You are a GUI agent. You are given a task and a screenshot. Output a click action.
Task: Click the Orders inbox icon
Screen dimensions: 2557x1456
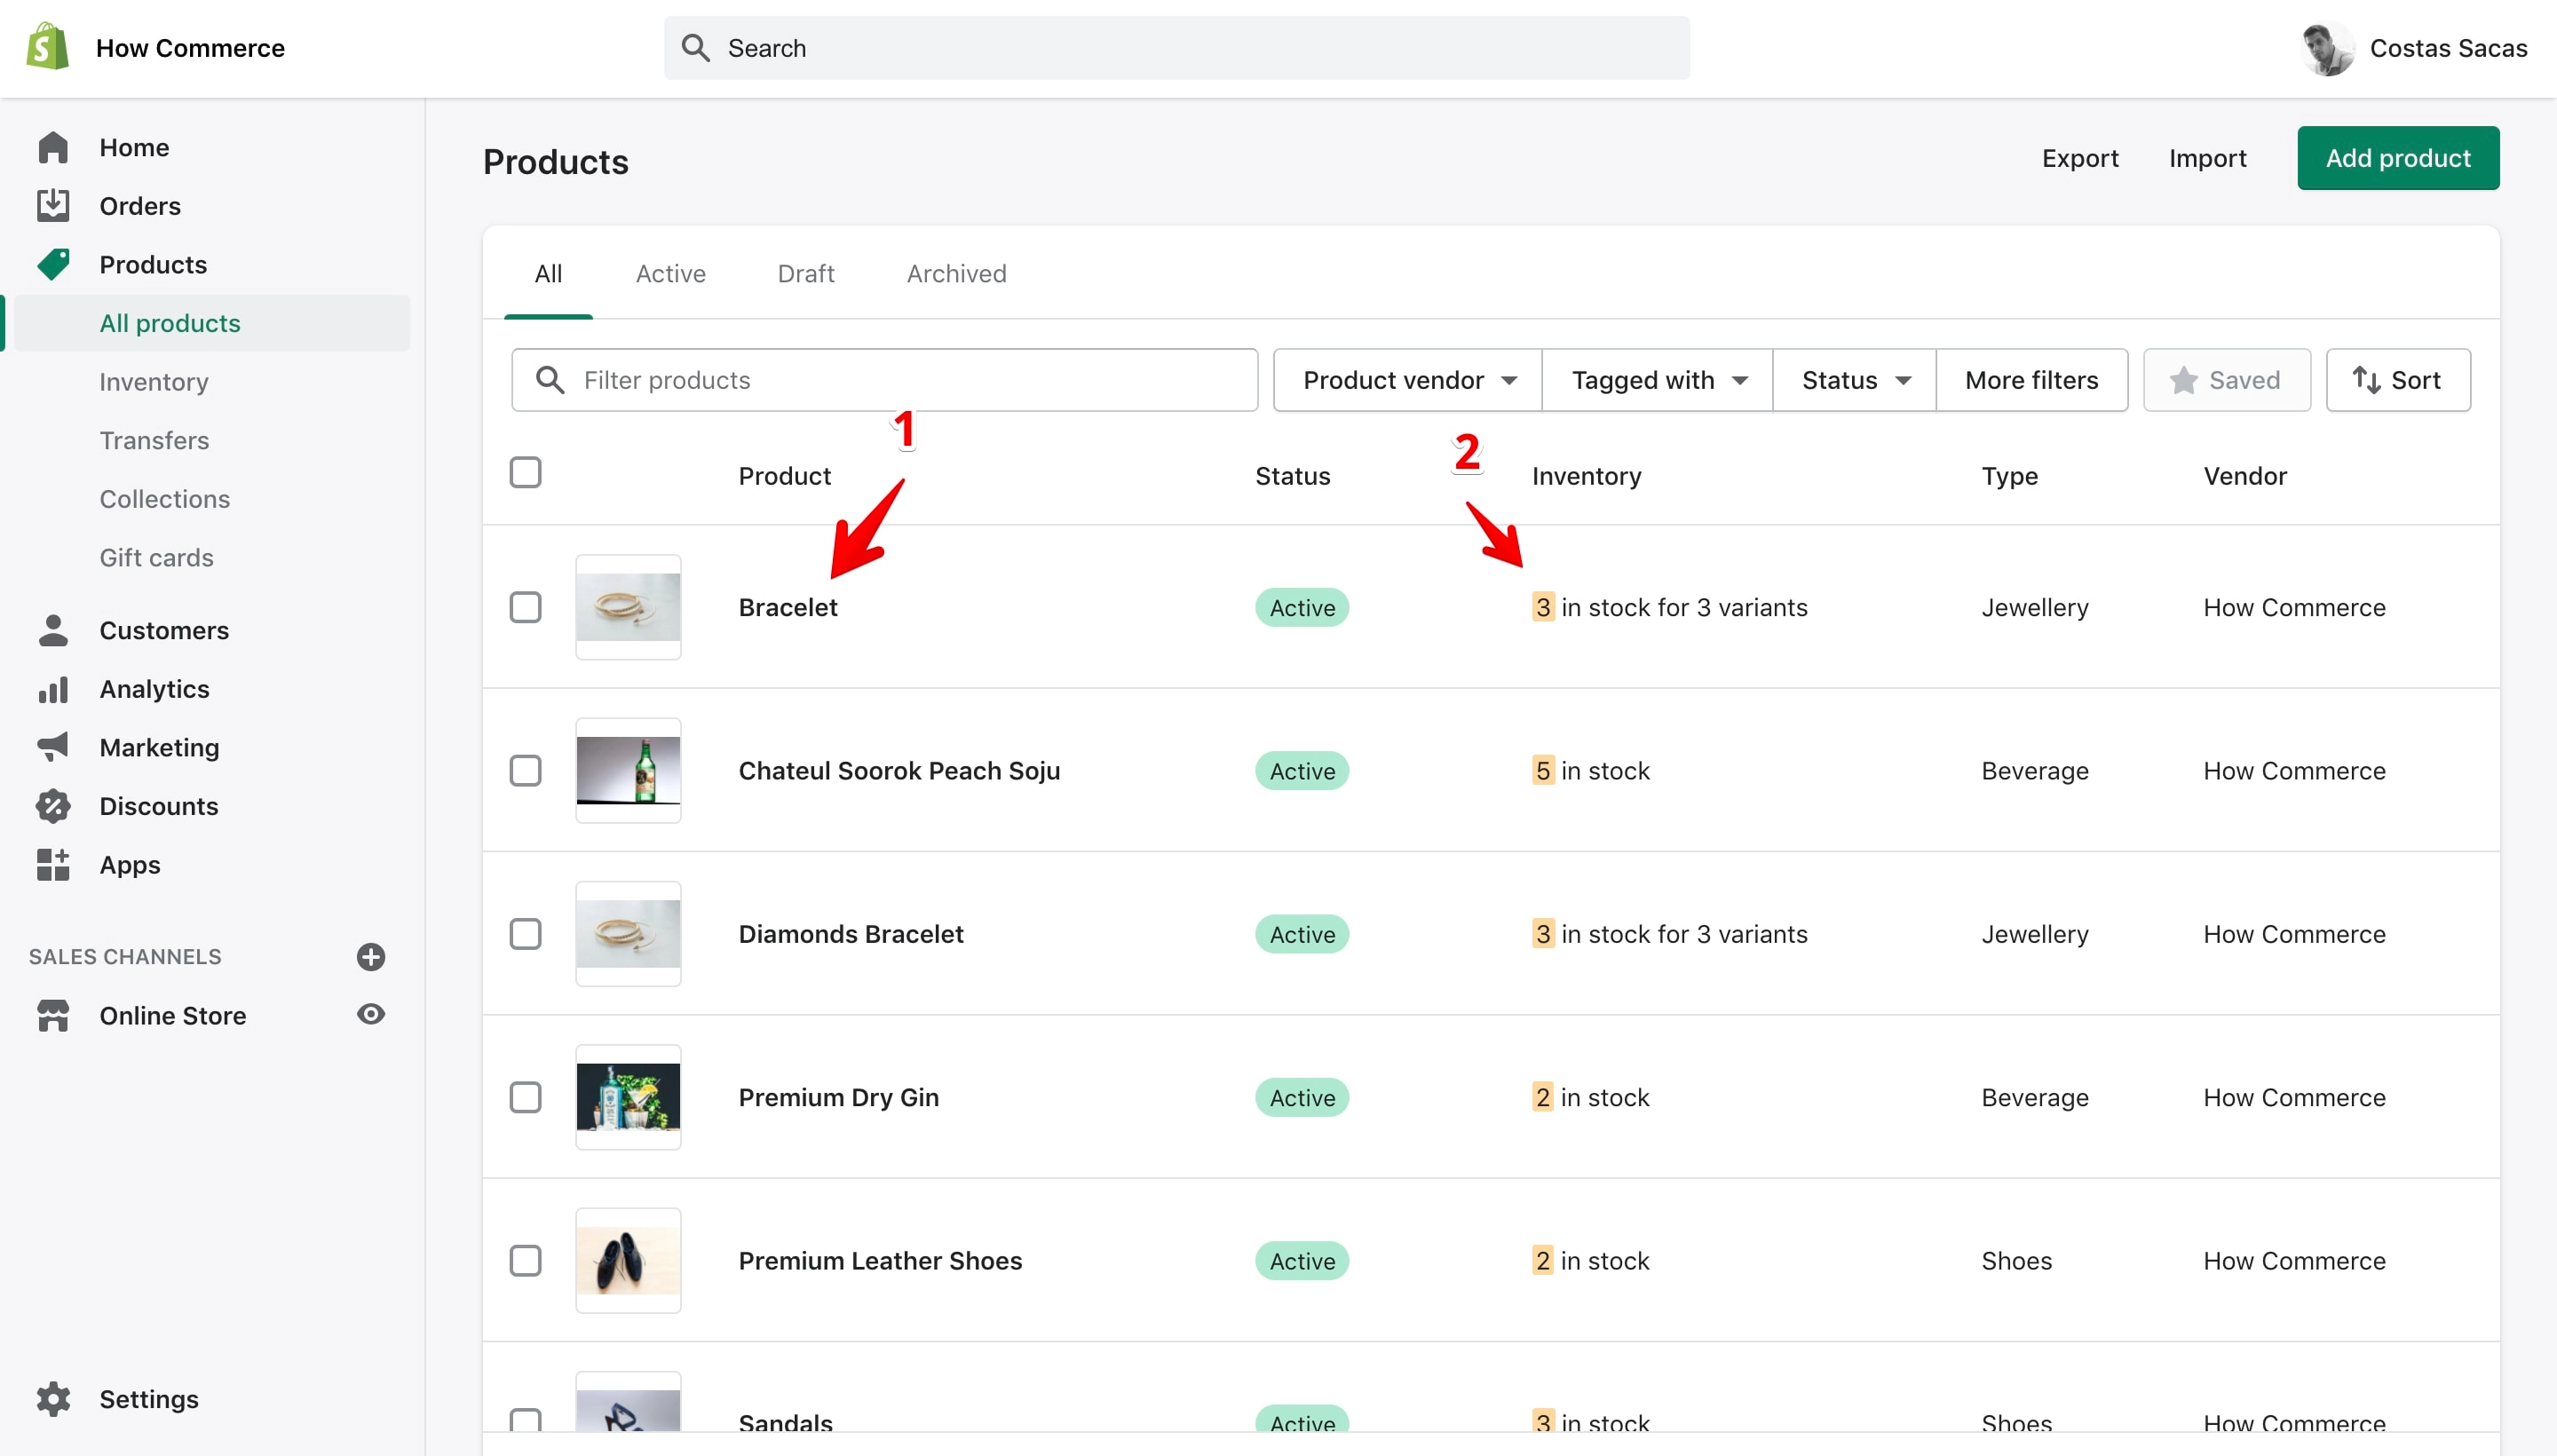click(53, 205)
